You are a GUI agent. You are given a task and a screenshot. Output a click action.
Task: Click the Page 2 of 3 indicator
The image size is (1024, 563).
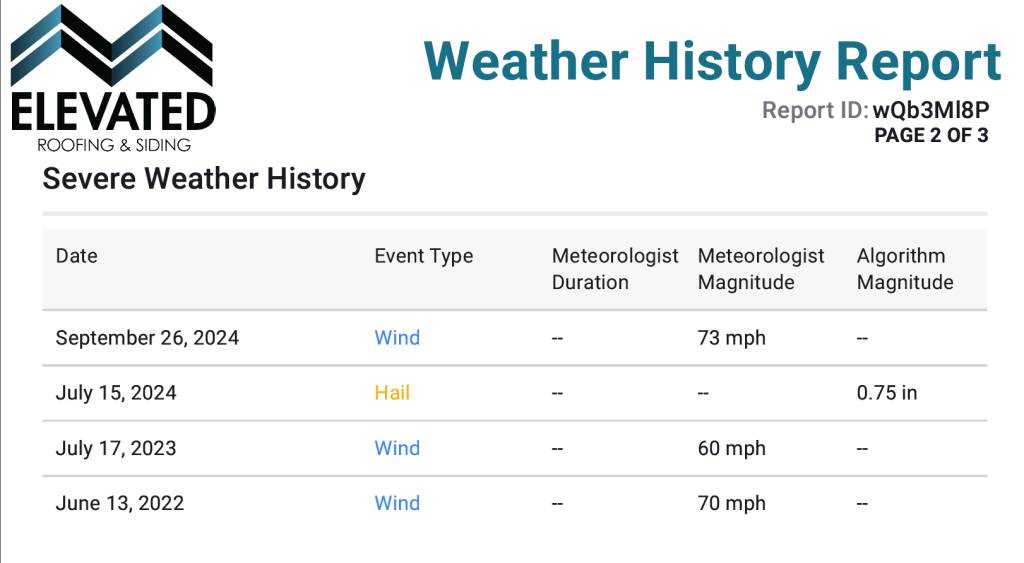tap(930, 136)
